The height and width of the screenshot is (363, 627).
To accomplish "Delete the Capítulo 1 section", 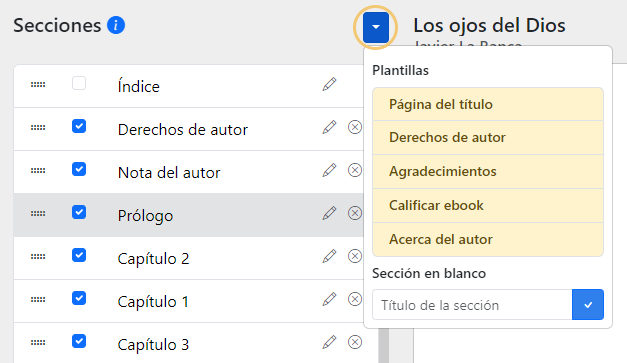I will tap(355, 299).
